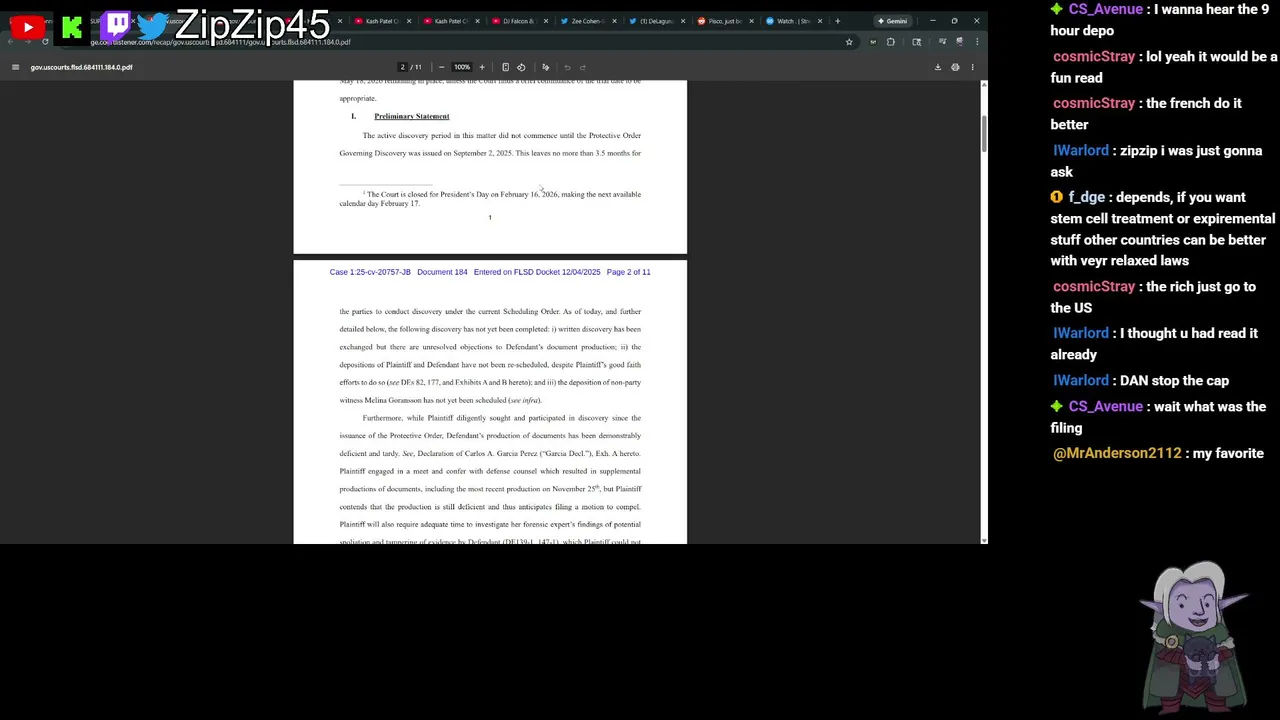Viewport: 1280px width, 720px height.
Task: Select the 100% zoom level field
Action: pos(462,67)
